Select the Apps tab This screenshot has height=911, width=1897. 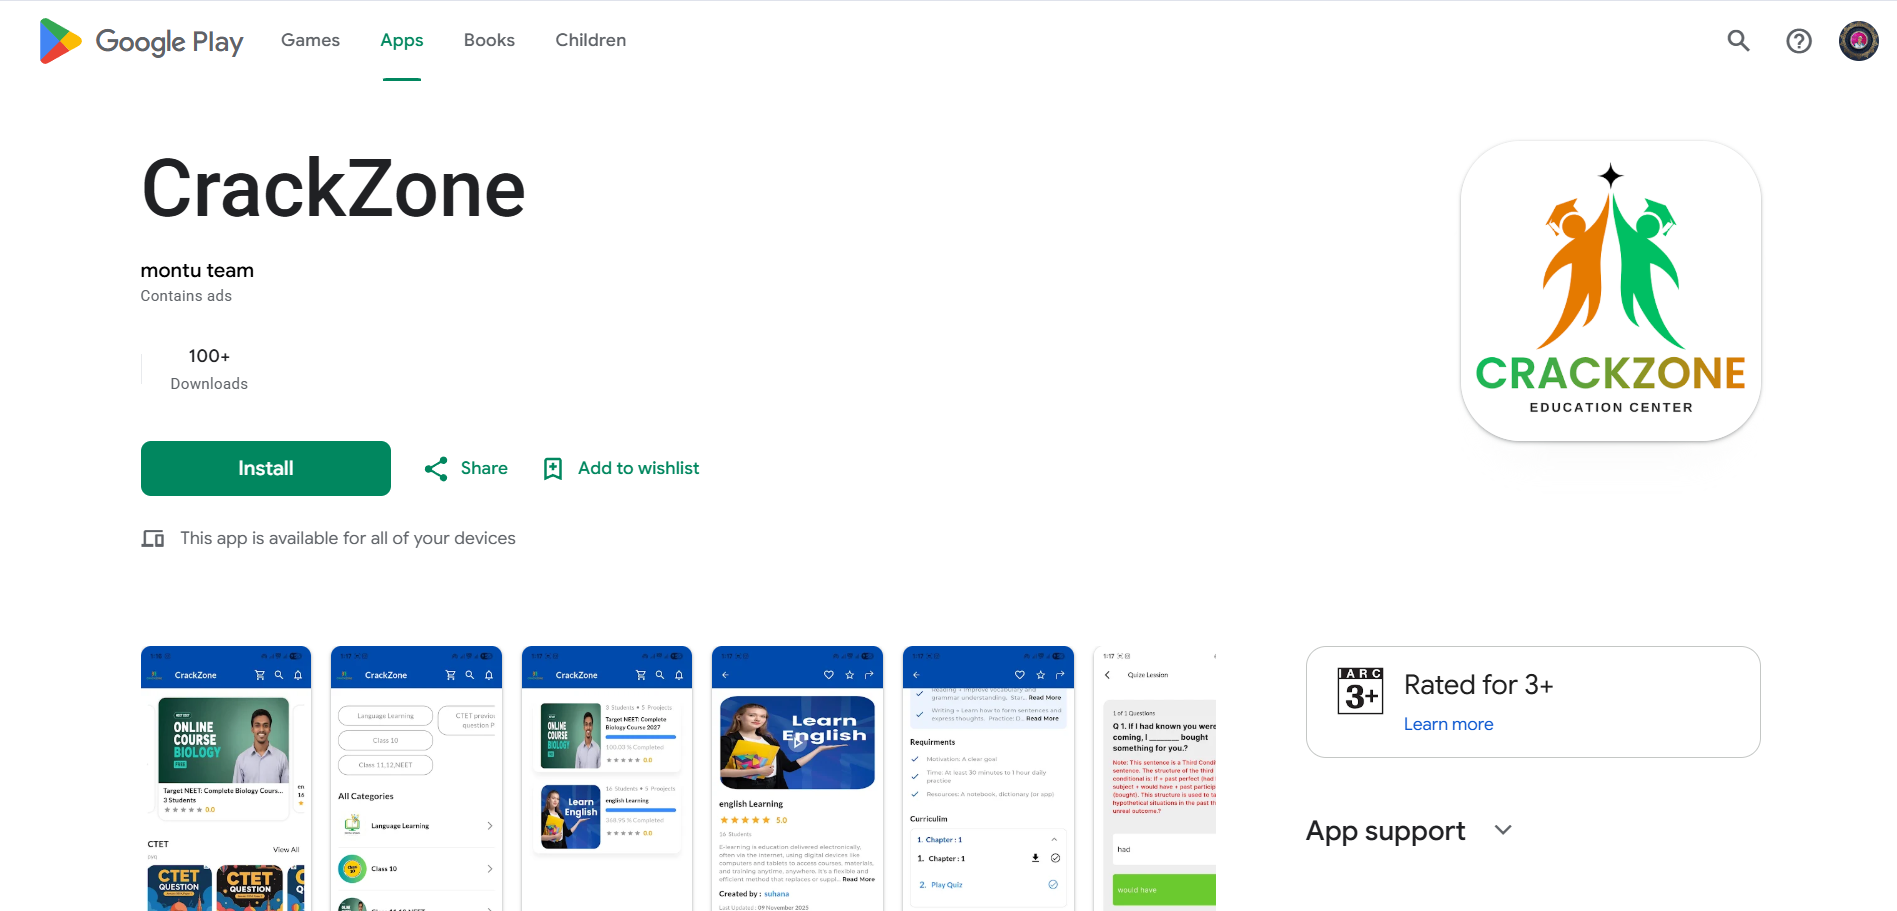402,40
